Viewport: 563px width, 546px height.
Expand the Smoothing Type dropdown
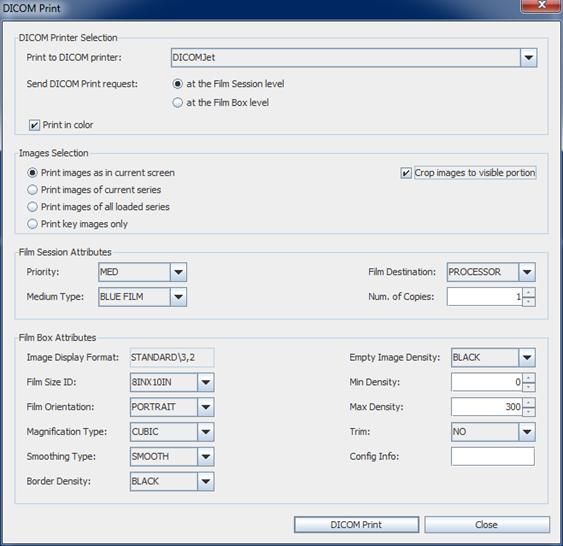(206, 457)
